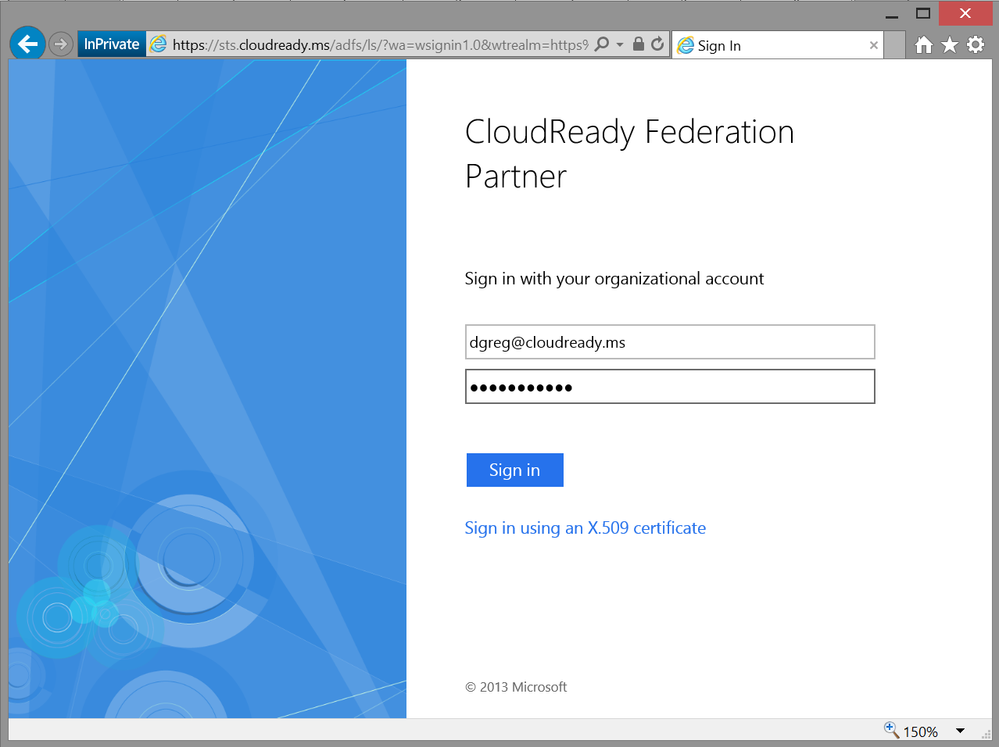Close the Sign In tab
999x747 pixels.
pyautogui.click(x=873, y=45)
